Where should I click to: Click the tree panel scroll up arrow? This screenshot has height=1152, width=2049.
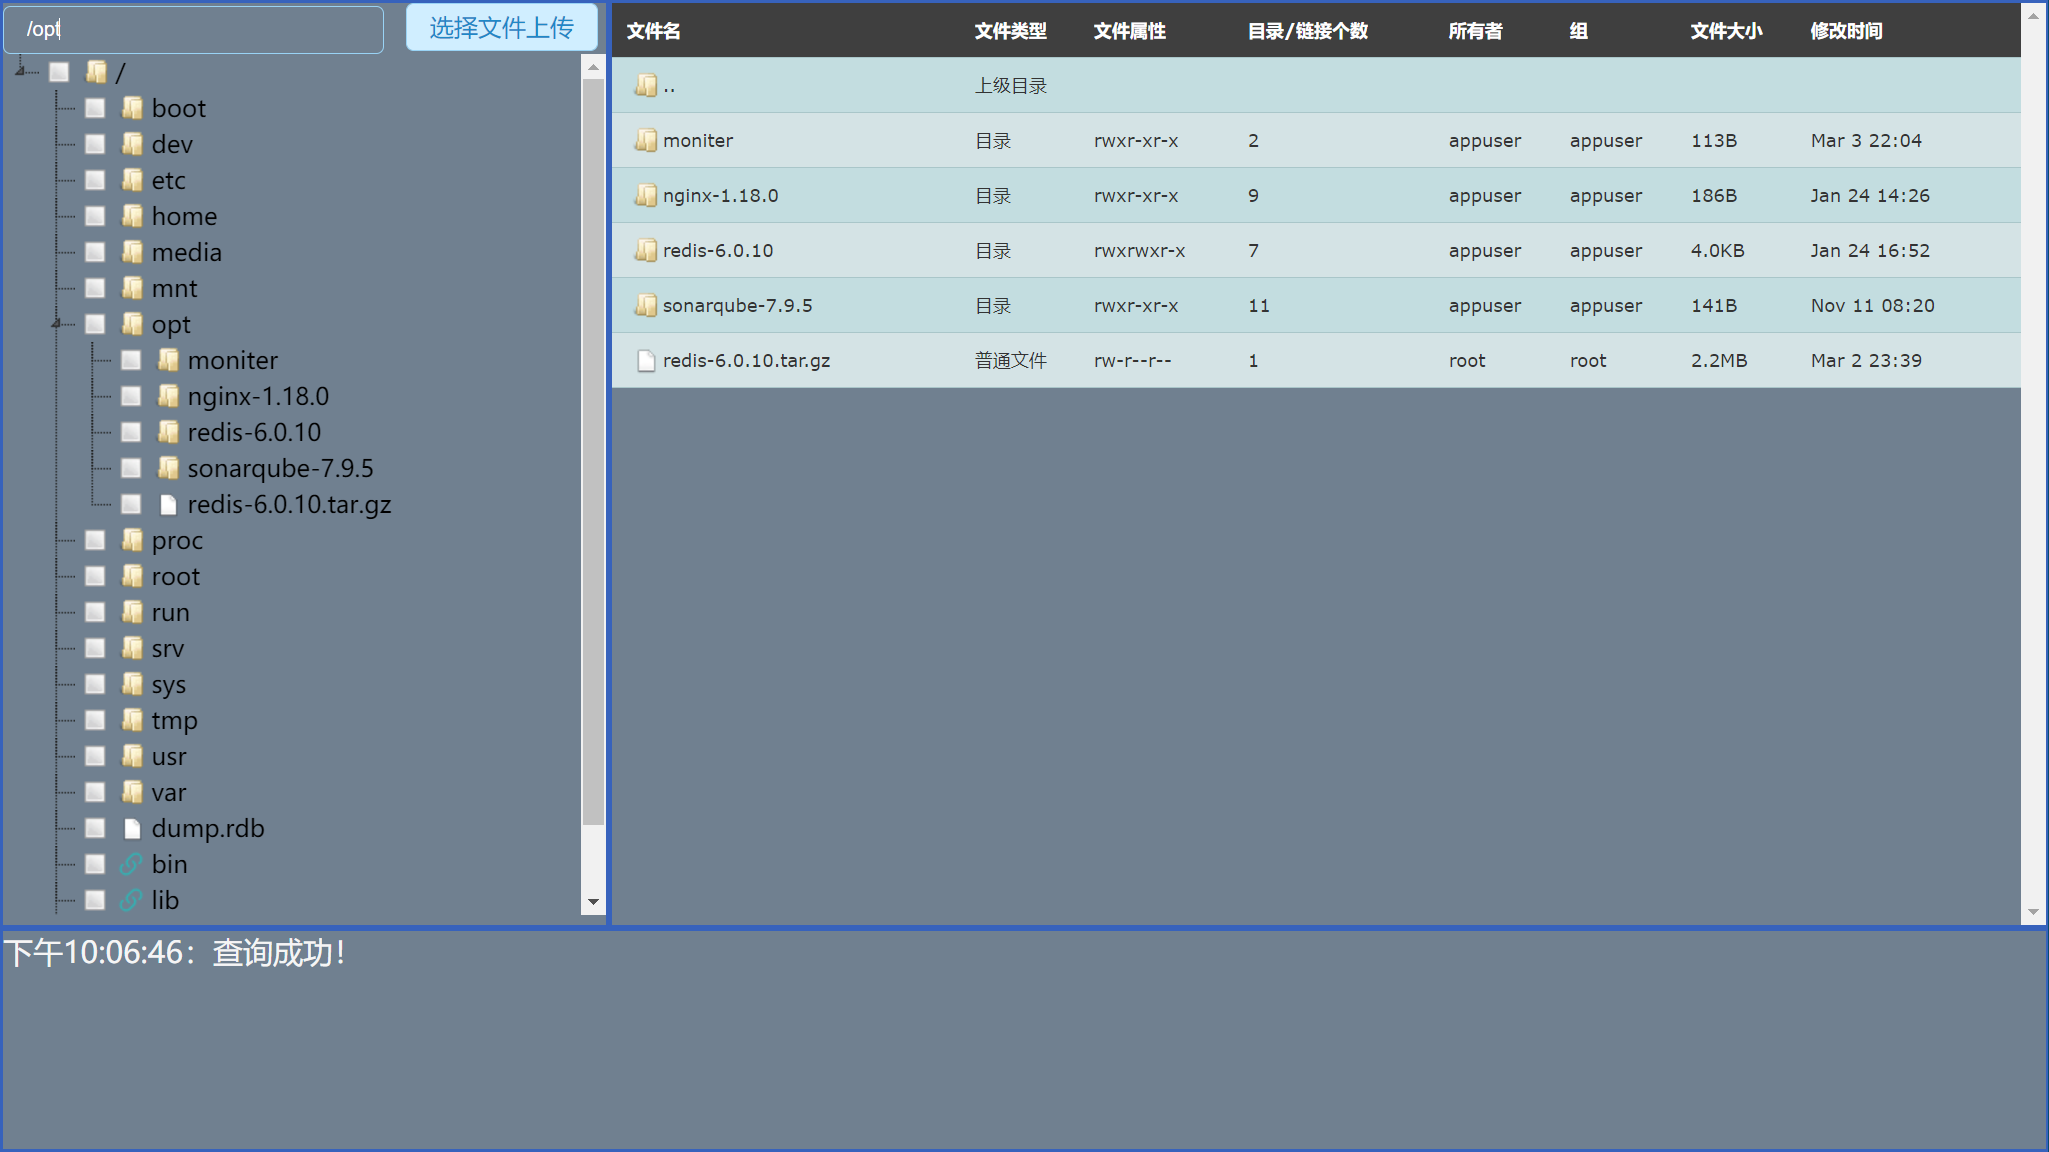coord(593,68)
